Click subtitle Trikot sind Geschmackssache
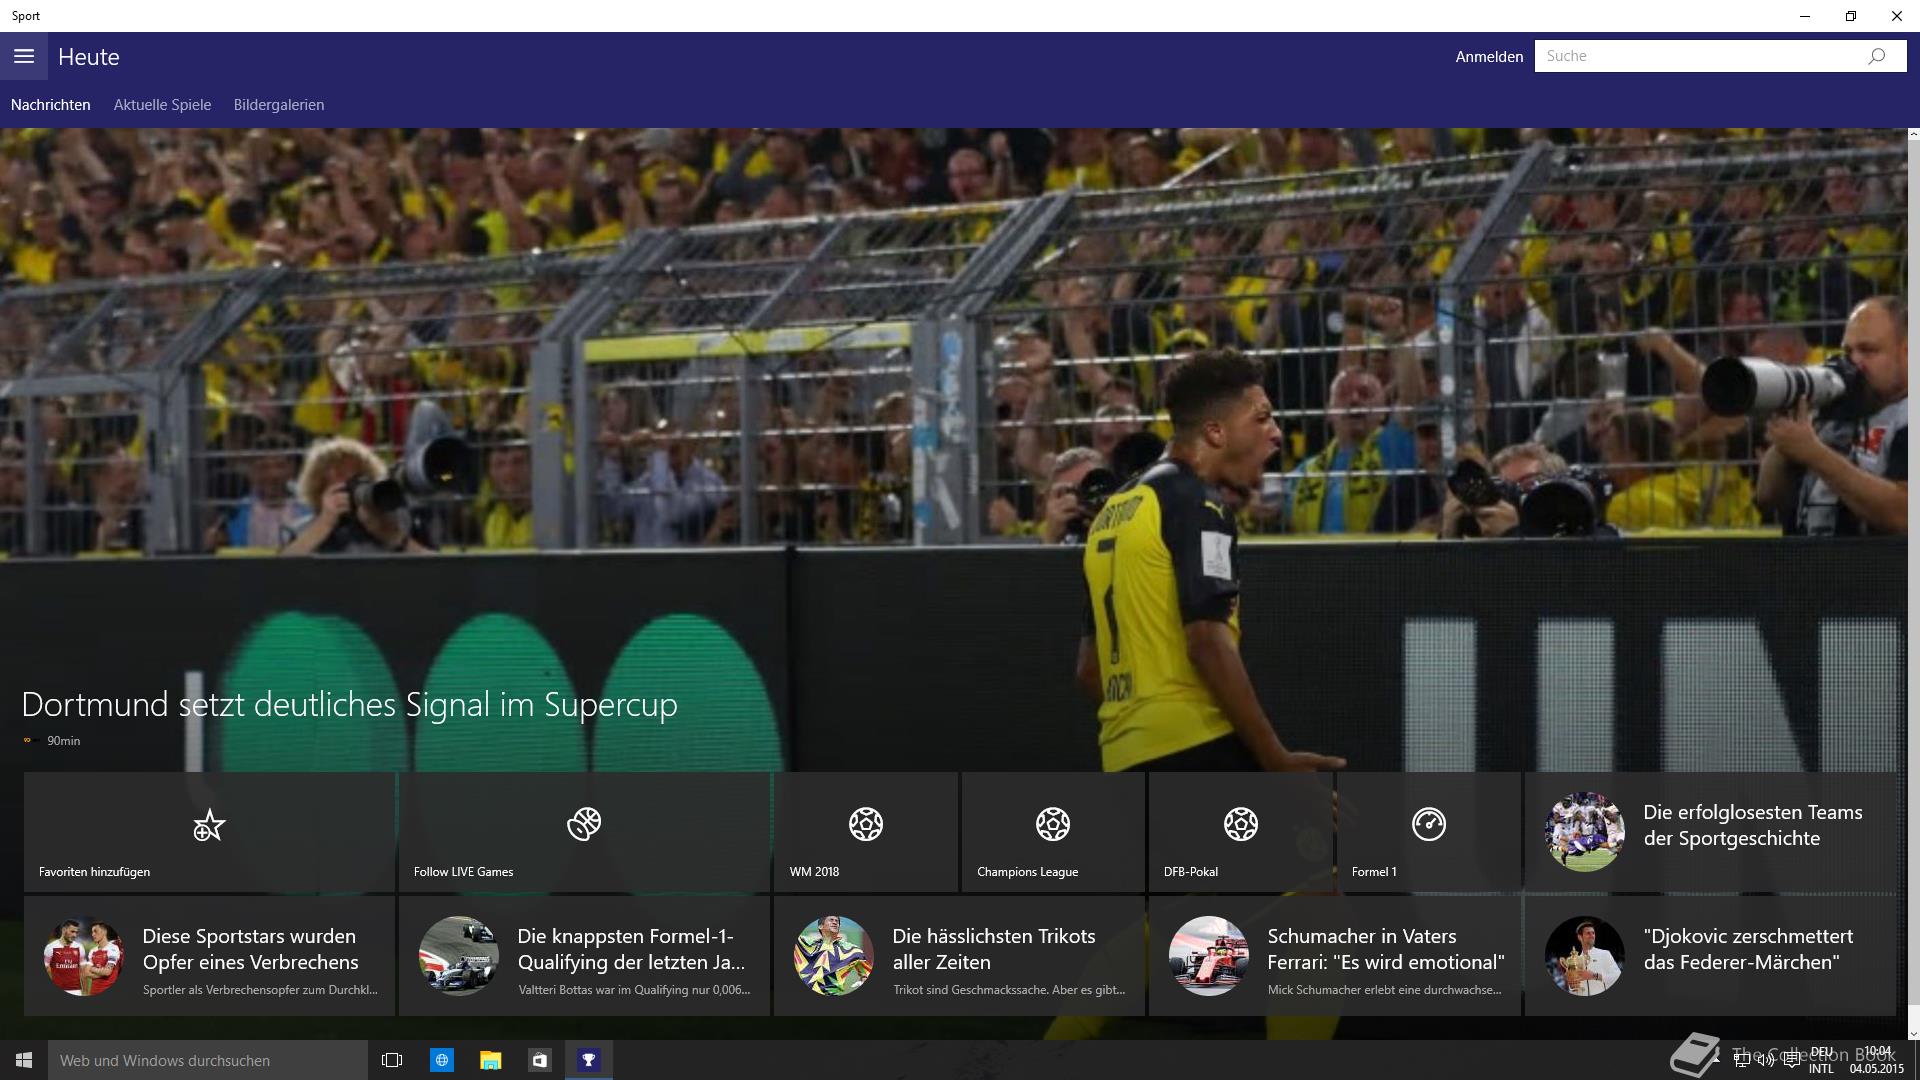This screenshot has height=1080, width=1920. tap(1009, 990)
